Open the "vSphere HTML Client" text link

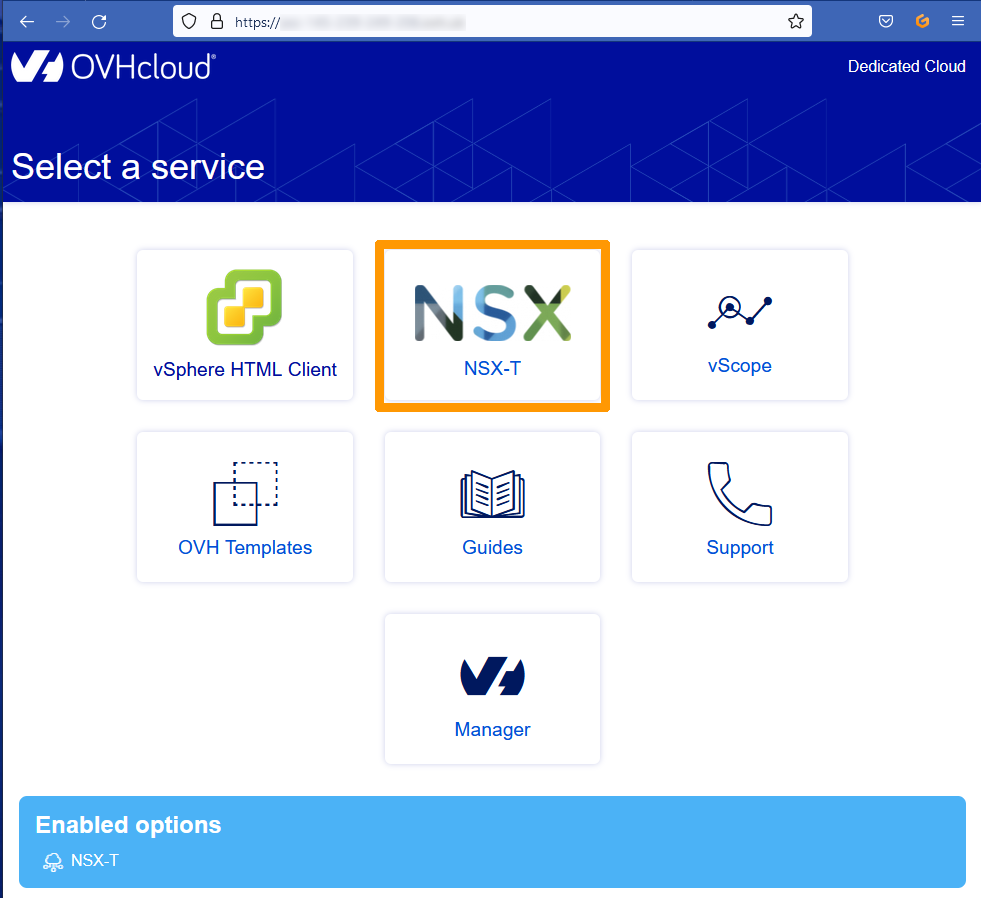point(245,369)
